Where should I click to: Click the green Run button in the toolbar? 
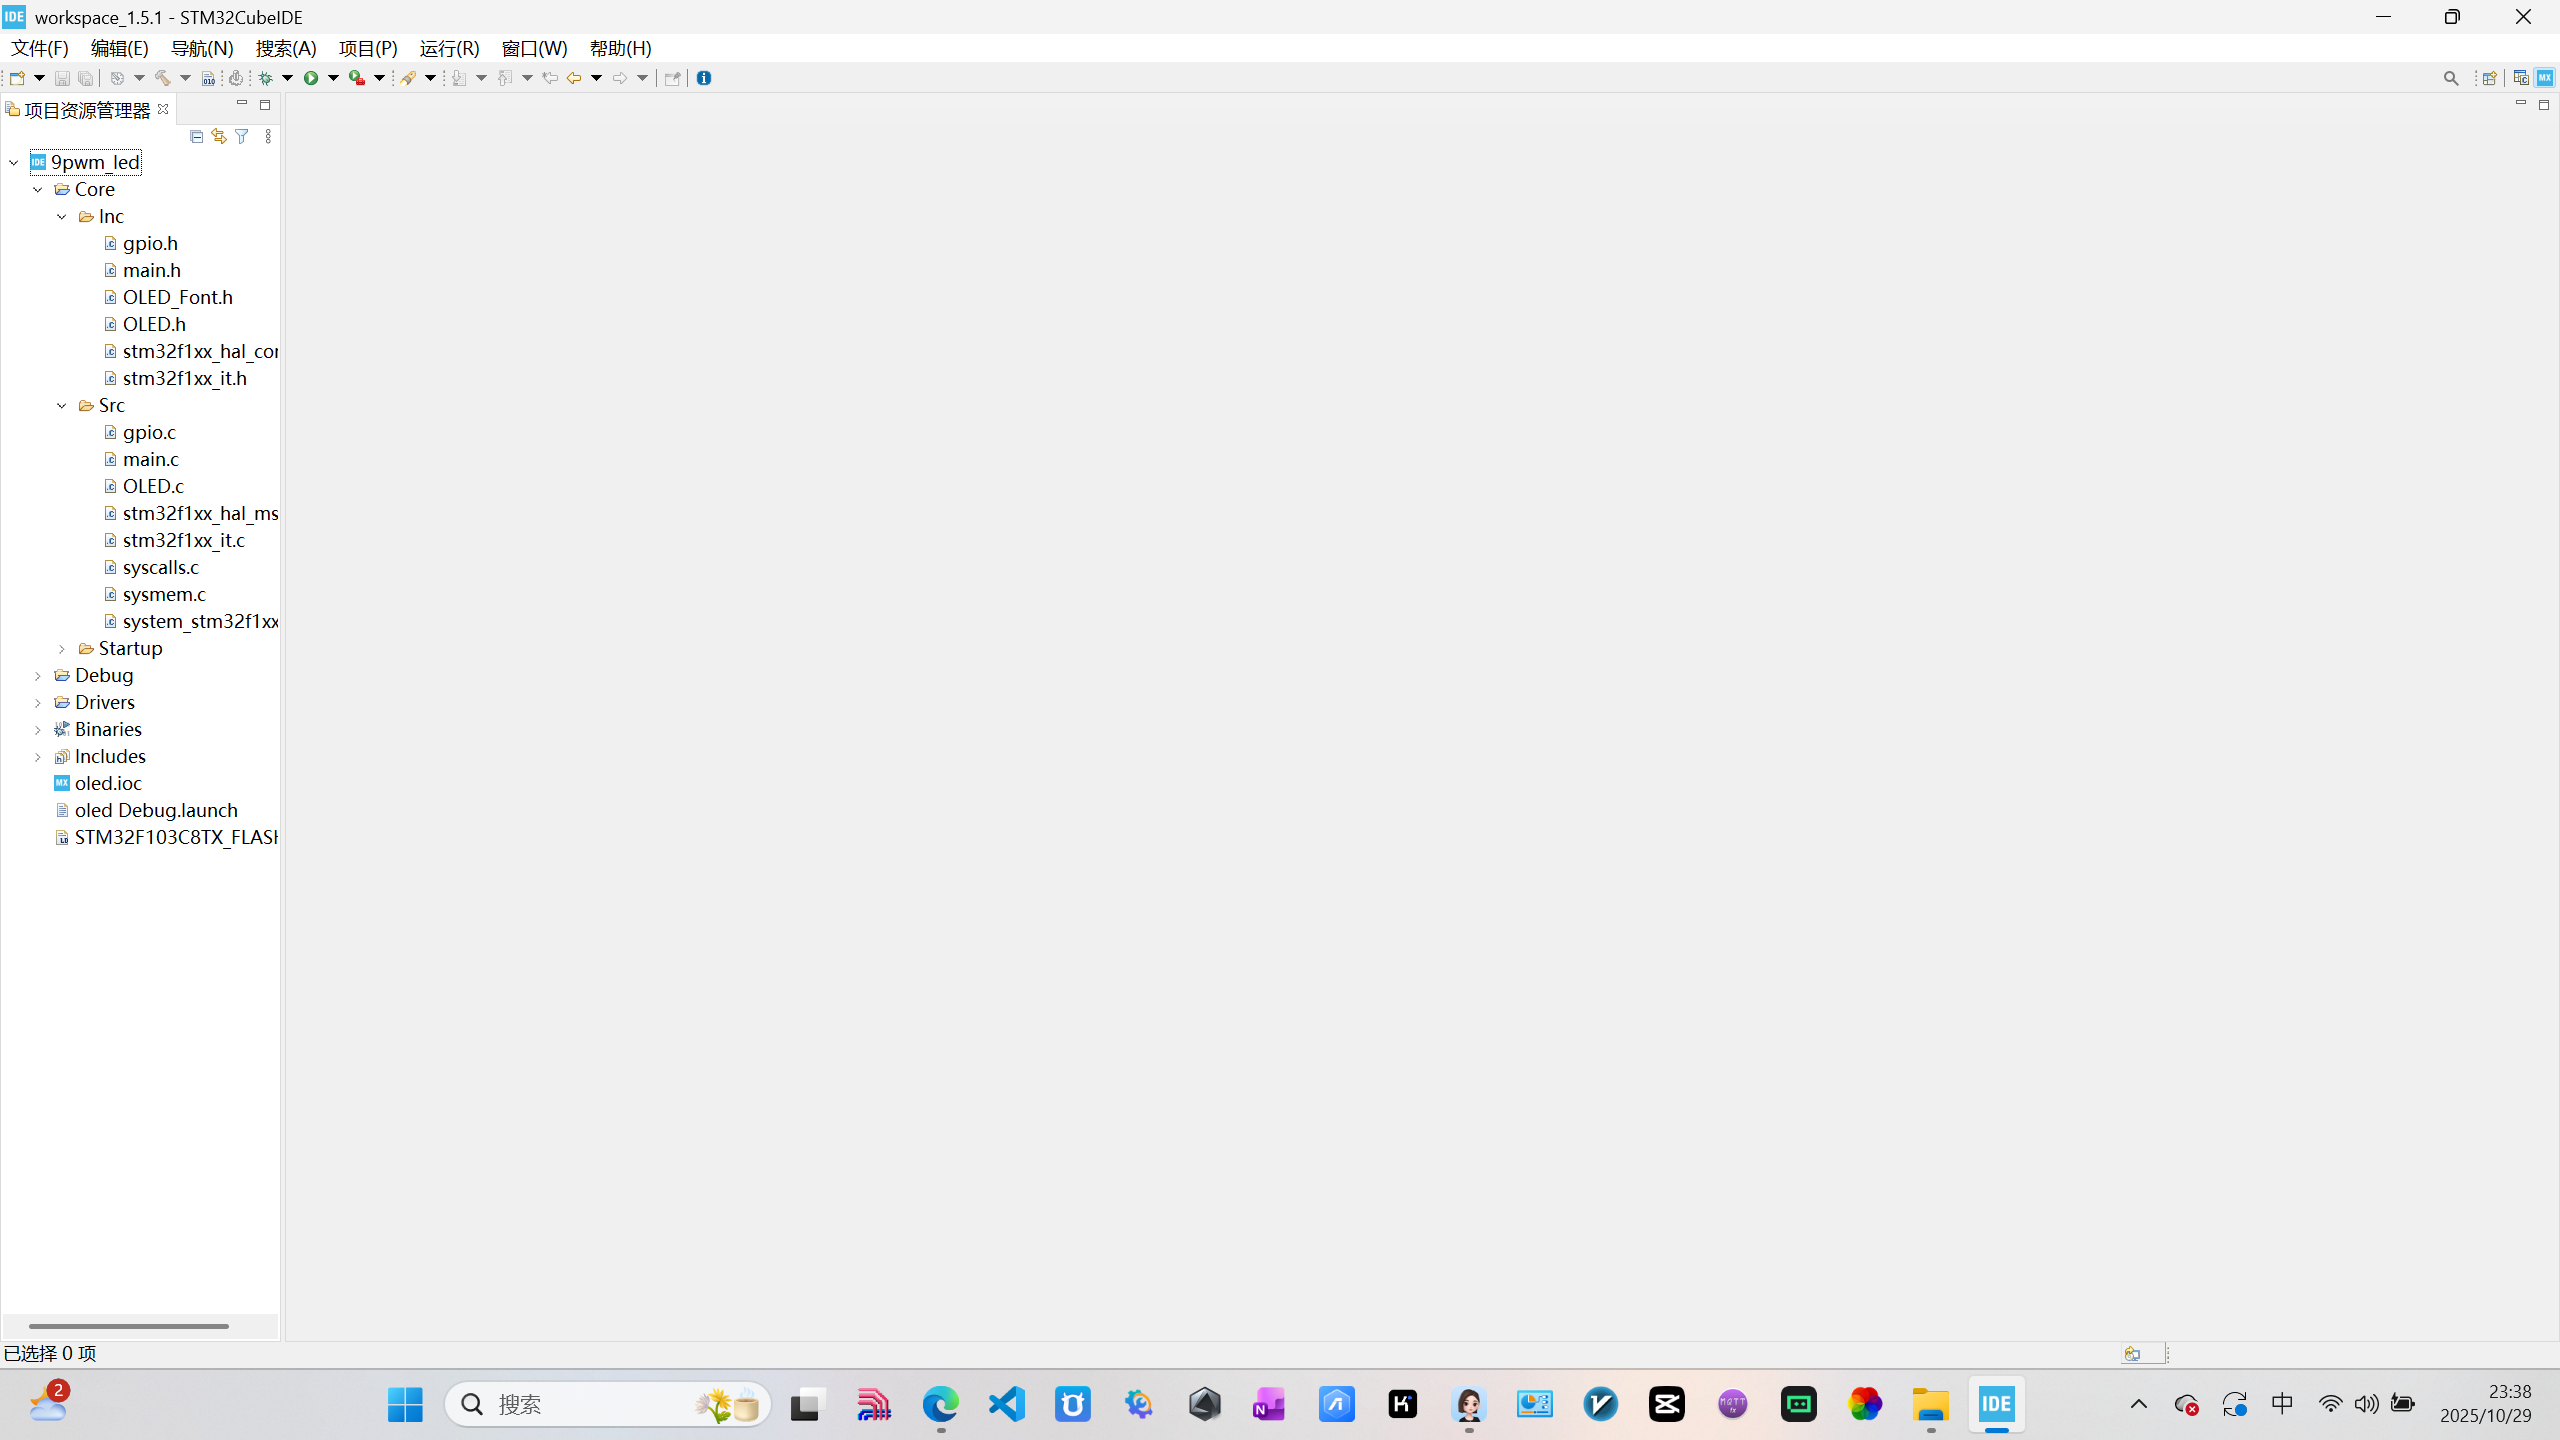click(311, 78)
